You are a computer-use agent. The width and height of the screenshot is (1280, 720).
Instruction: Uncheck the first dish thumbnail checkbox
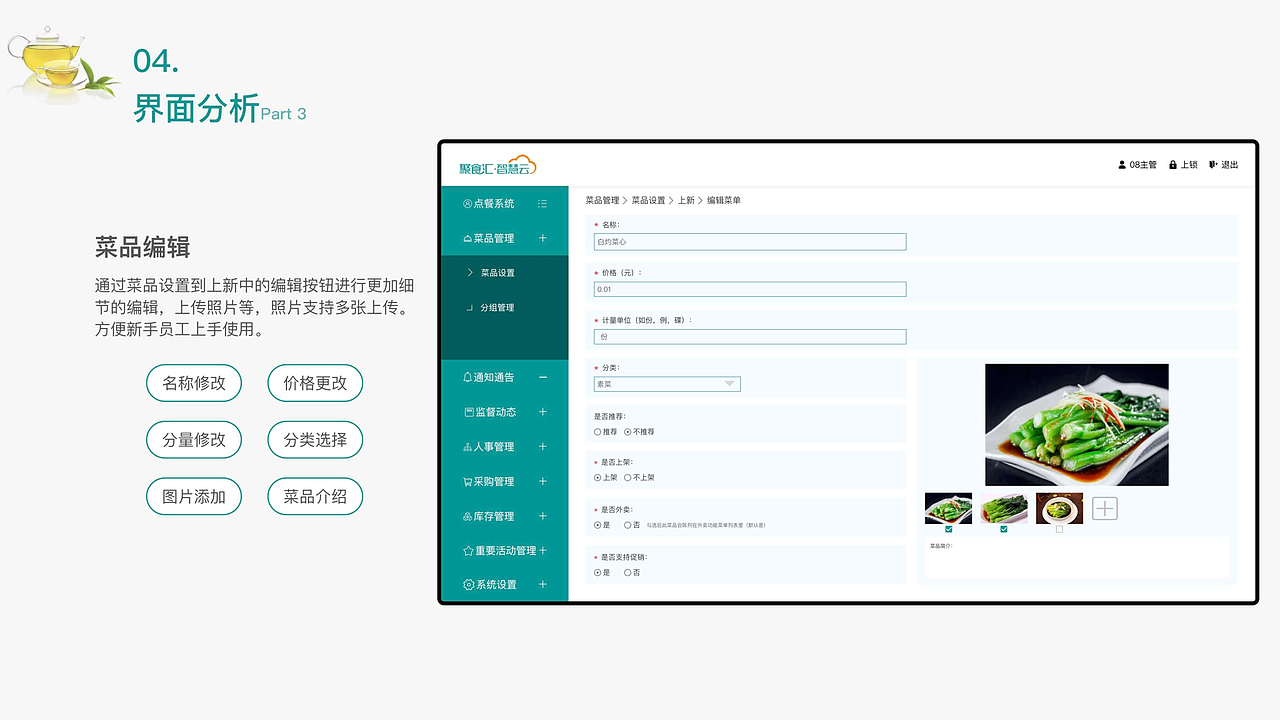(x=948, y=529)
